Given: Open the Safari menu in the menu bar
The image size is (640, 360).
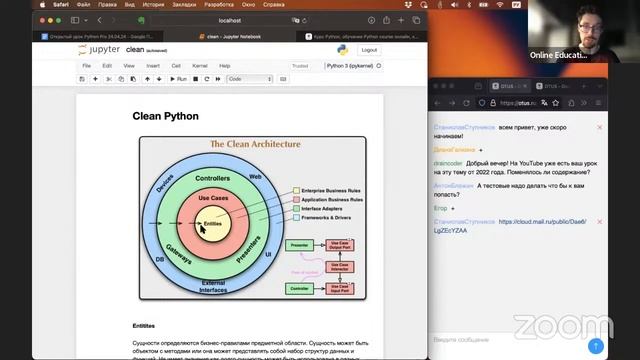Looking at the screenshot, I should tap(61, 5).
